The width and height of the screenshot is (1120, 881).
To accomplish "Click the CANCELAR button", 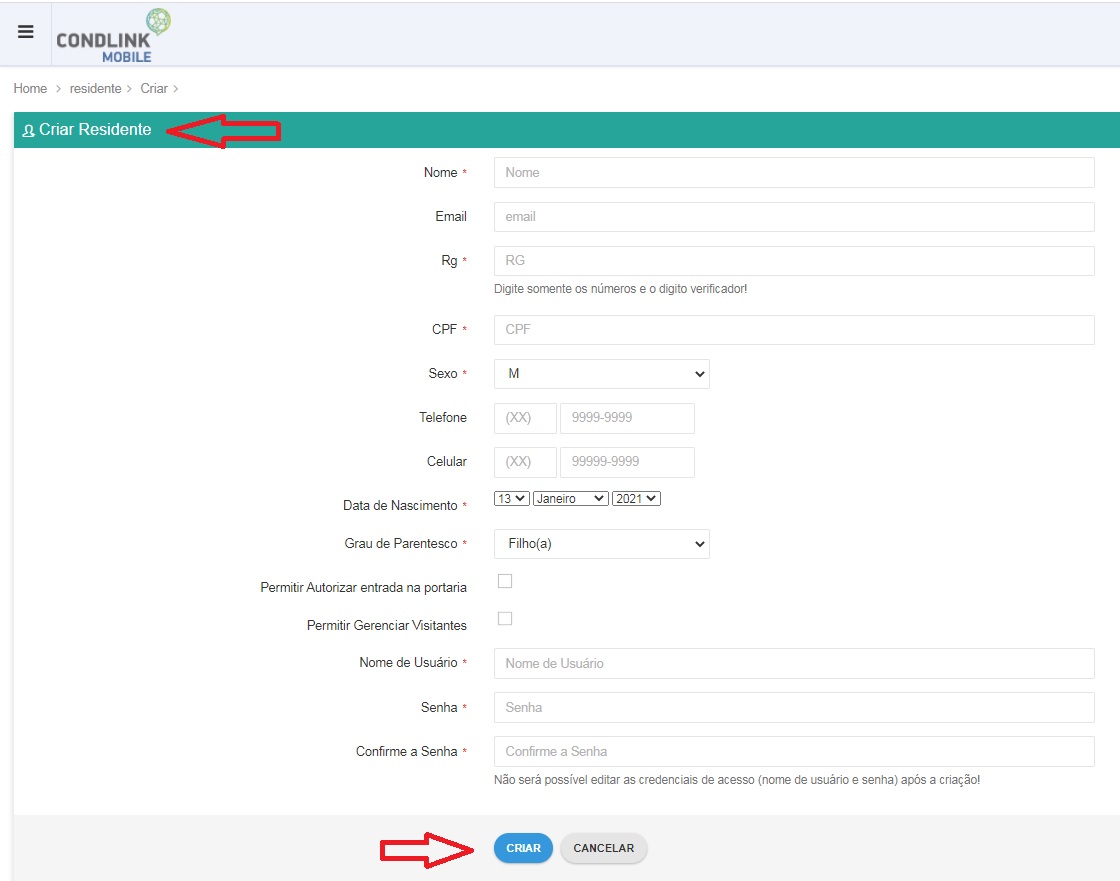I will pyautogui.click(x=604, y=848).
